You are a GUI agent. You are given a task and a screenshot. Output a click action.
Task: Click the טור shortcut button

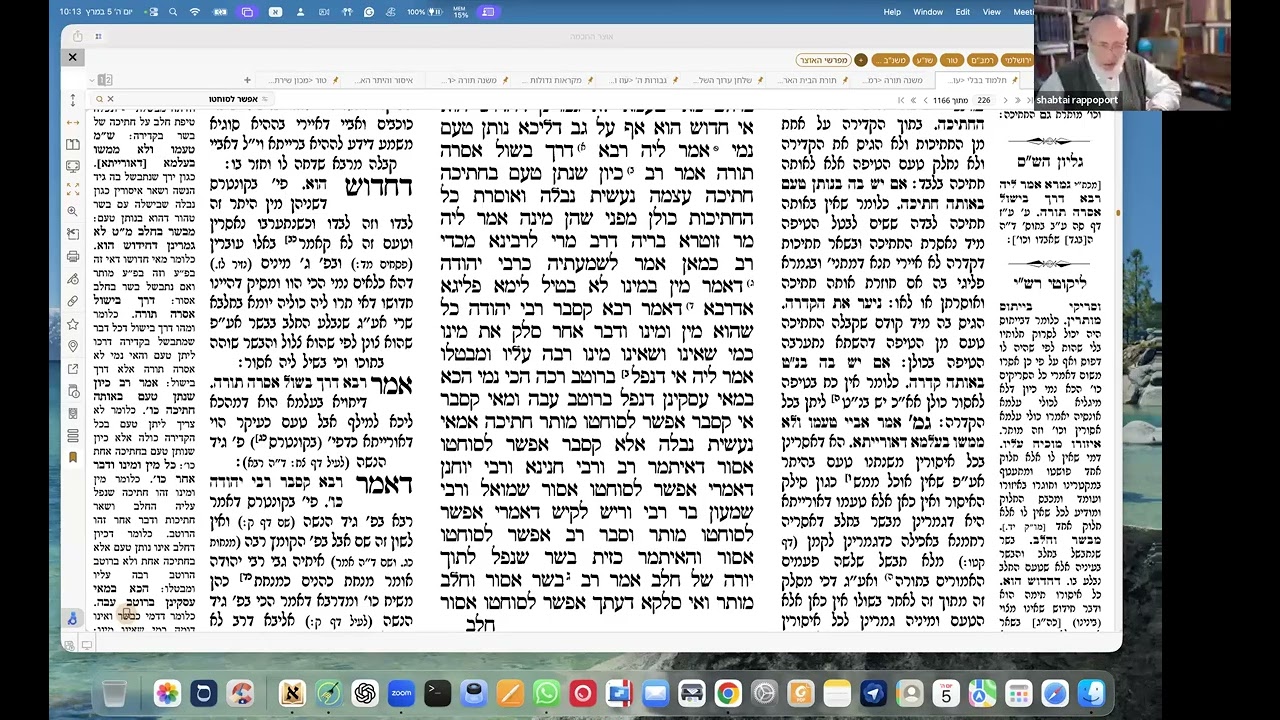tap(952, 60)
